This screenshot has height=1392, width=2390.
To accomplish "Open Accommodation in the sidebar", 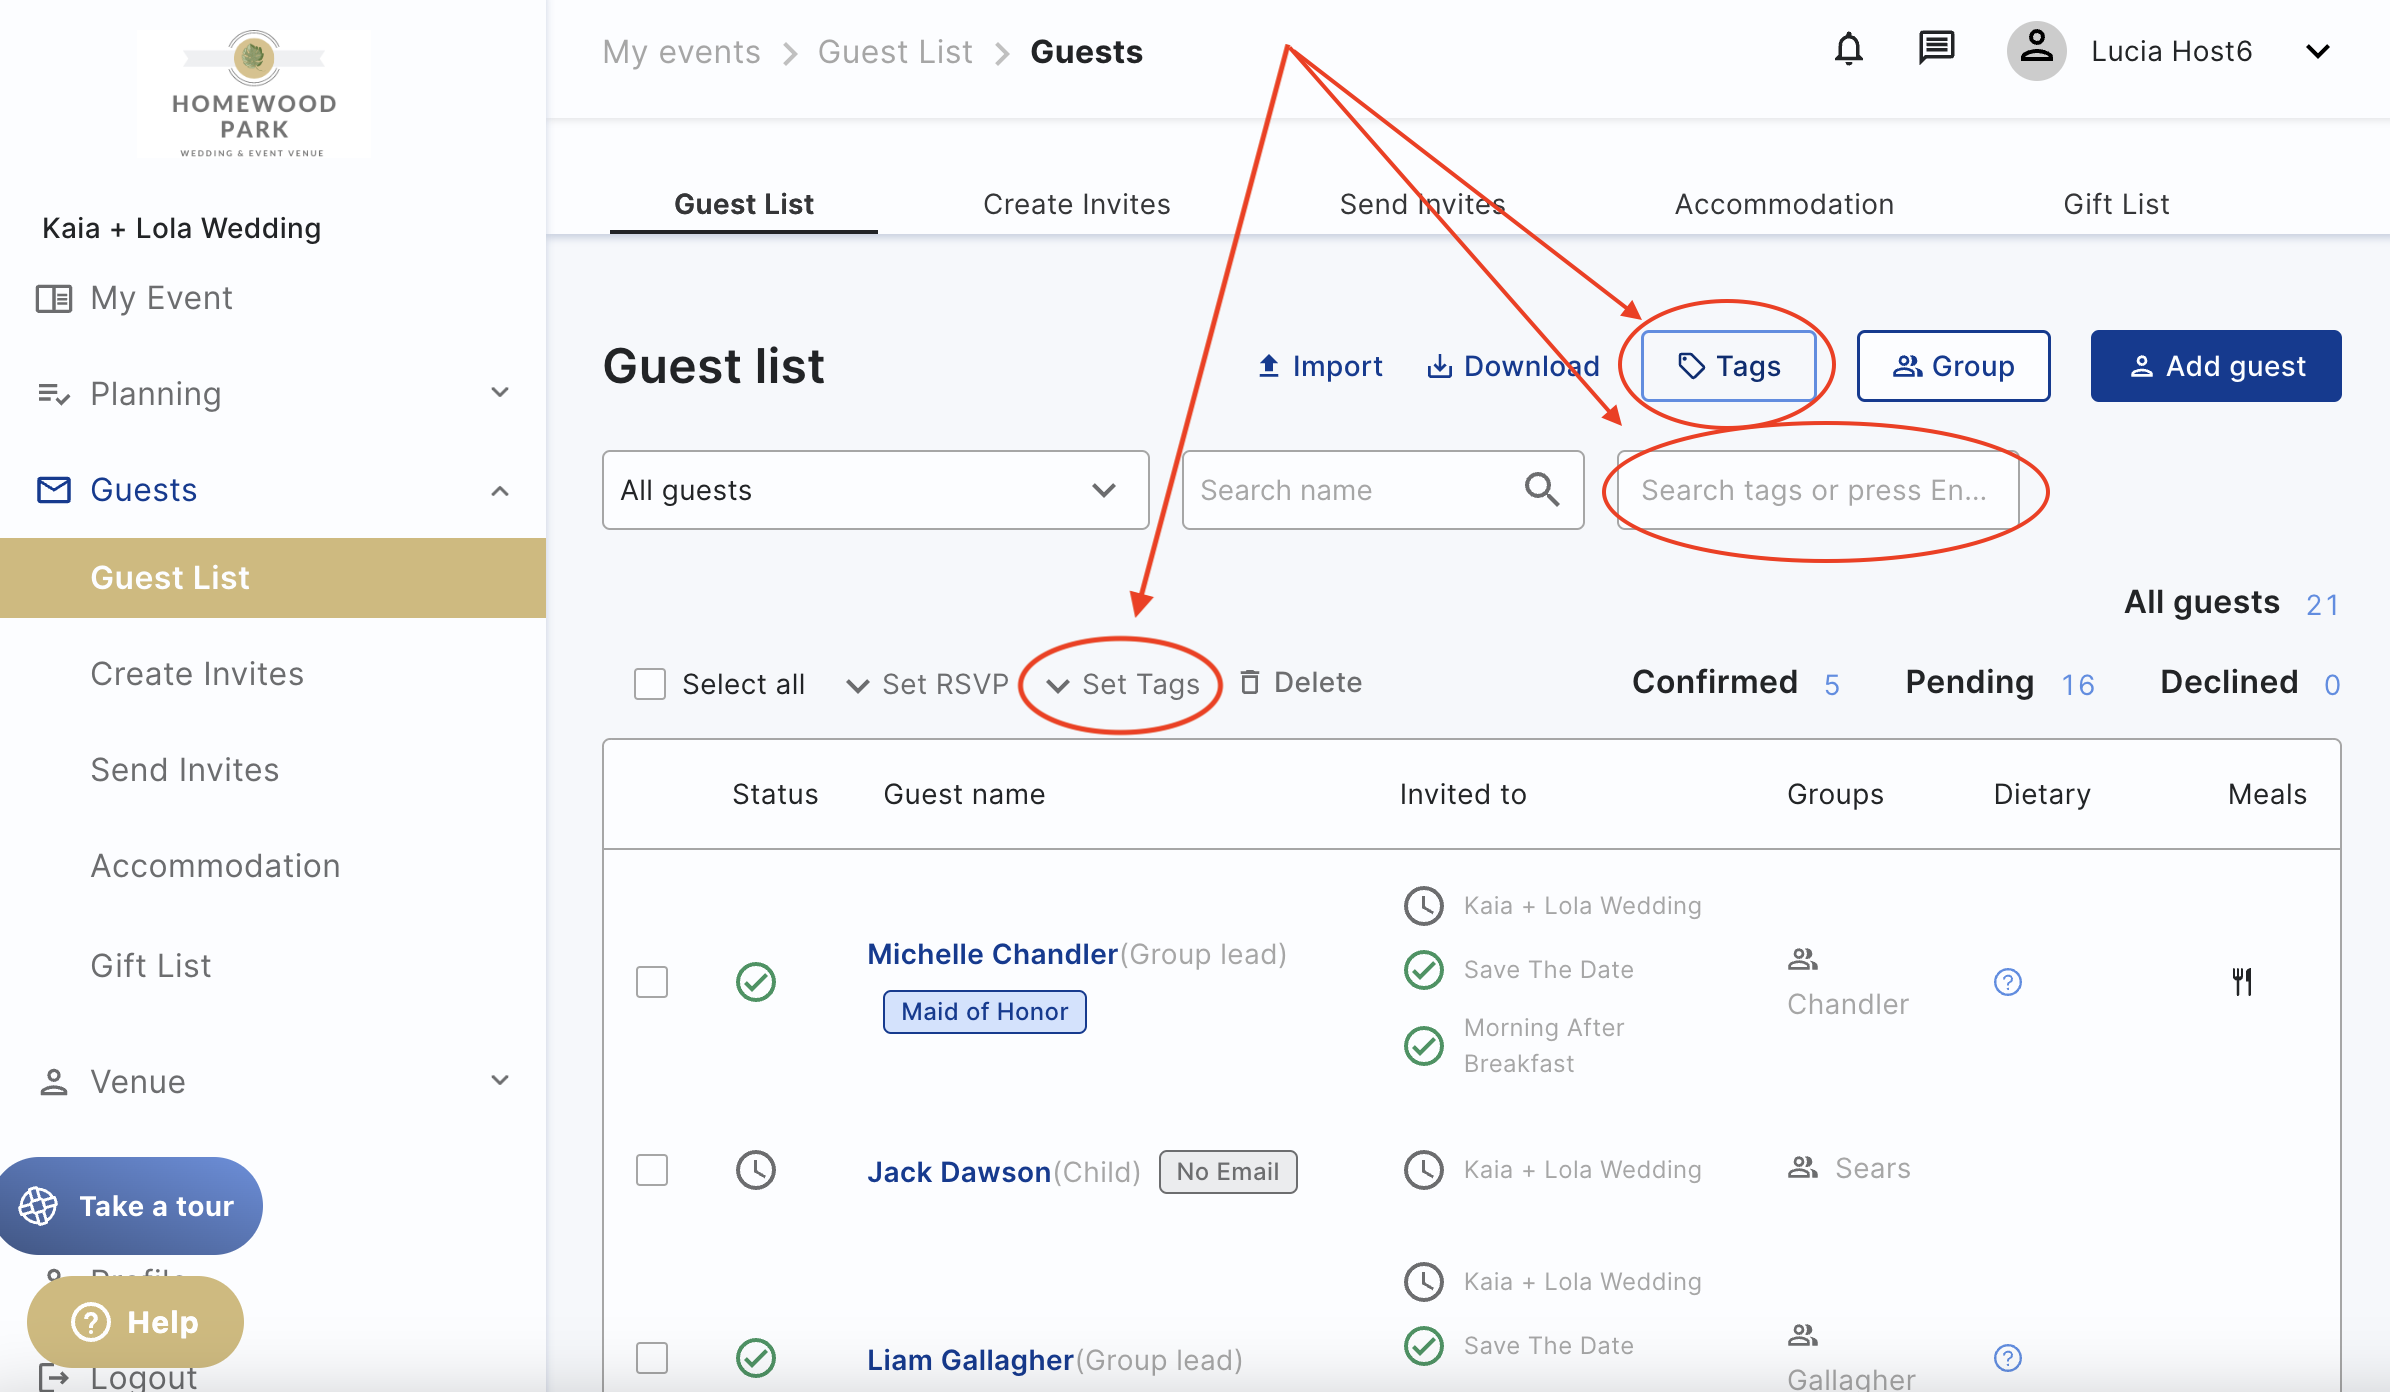I will point(215,866).
